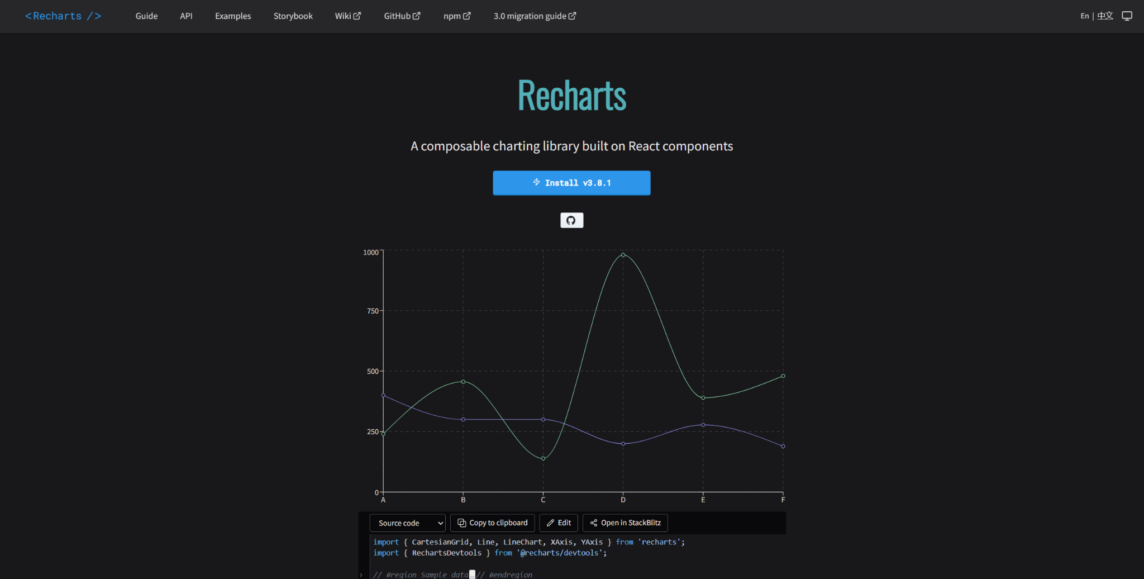Viewport: 1144px width, 579px height.
Task: Go to the Examples page
Action: click(233, 16)
